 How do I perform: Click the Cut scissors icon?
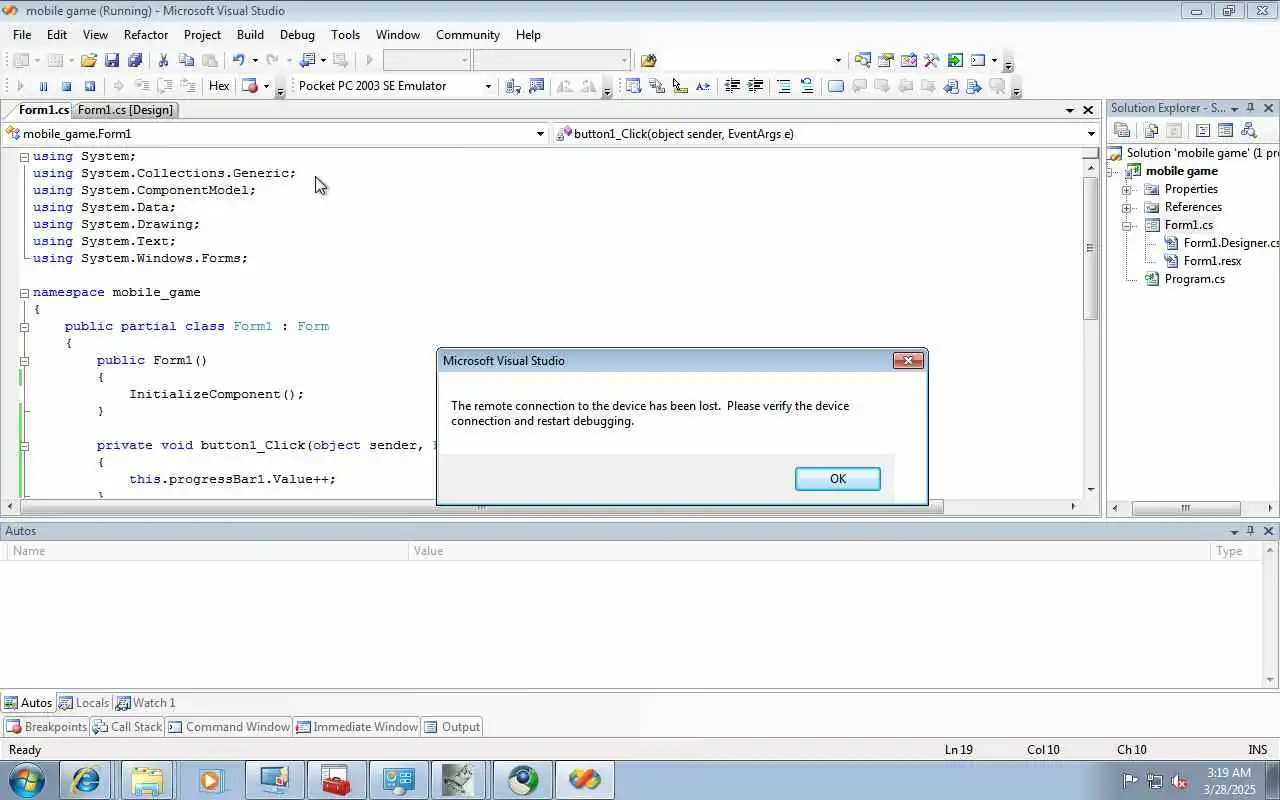pyautogui.click(x=163, y=60)
